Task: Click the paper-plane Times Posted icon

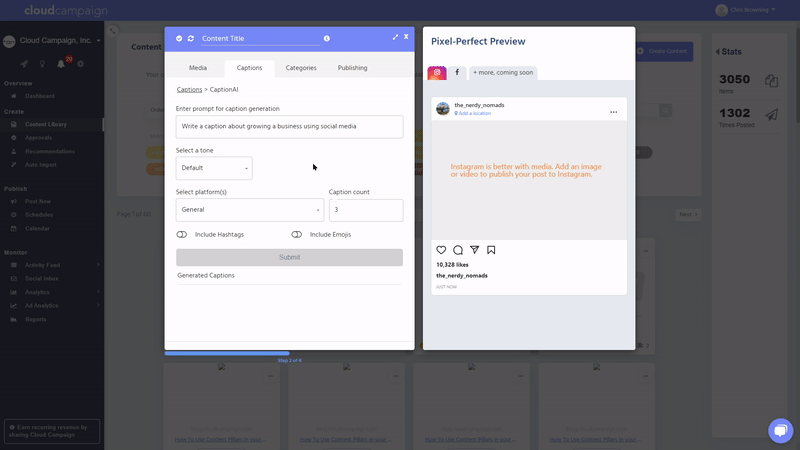Action: tap(771, 115)
